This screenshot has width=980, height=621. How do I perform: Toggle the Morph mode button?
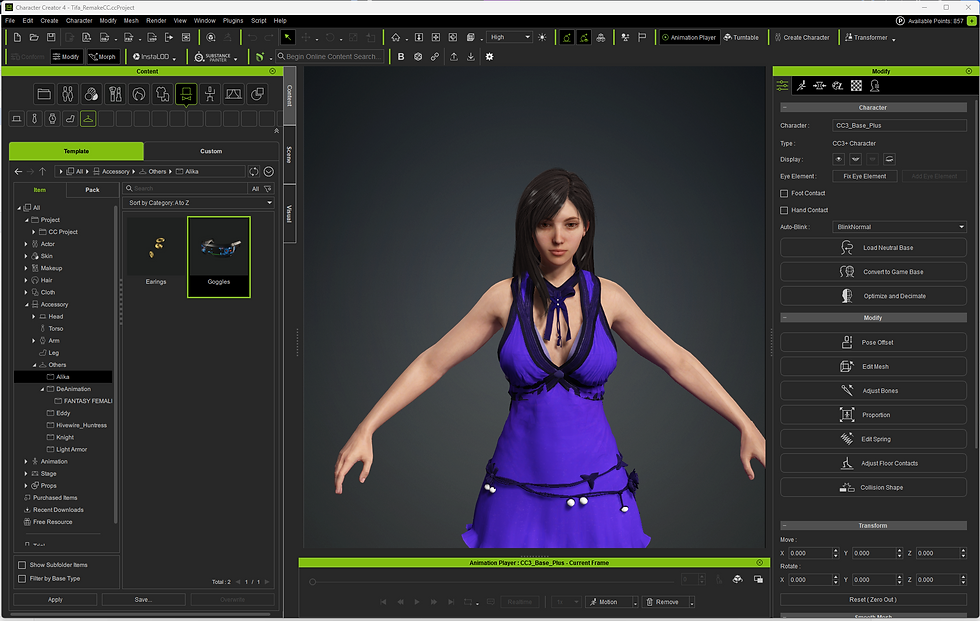pos(102,57)
